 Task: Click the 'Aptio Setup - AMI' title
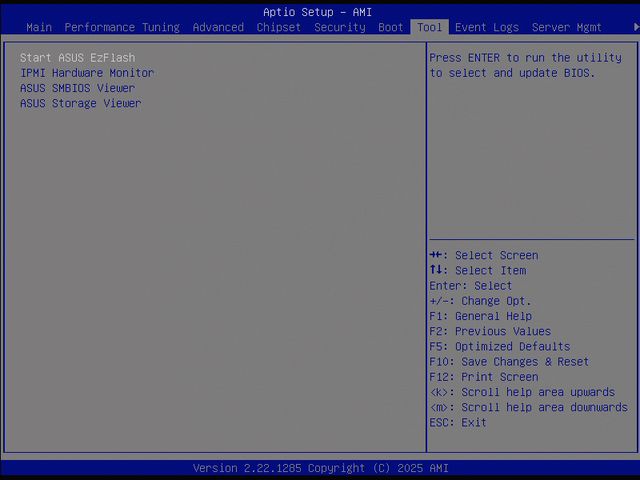click(x=317, y=12)
